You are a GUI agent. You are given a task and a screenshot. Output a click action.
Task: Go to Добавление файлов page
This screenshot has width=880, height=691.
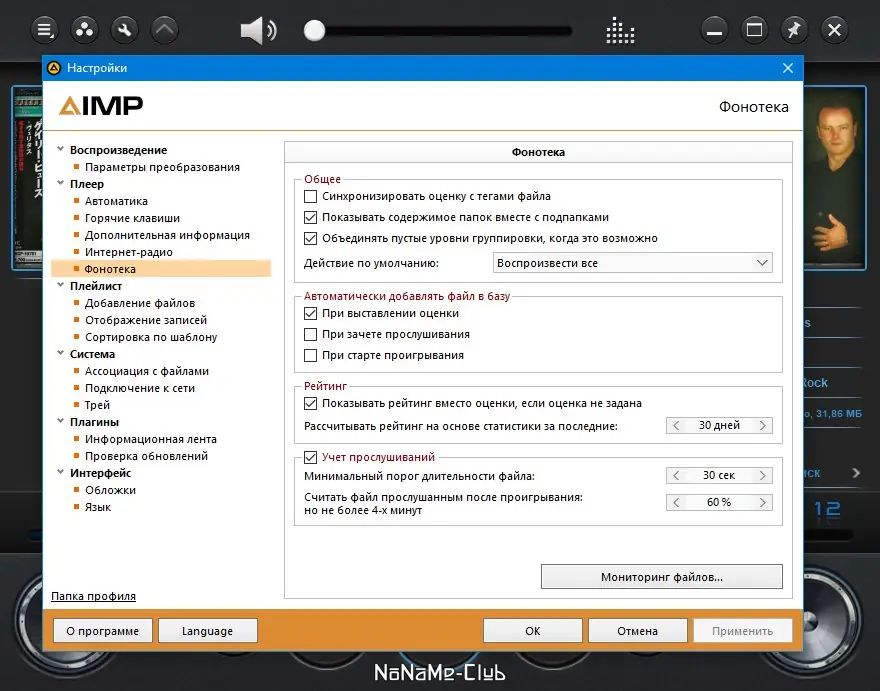click(x=140, y=303)
